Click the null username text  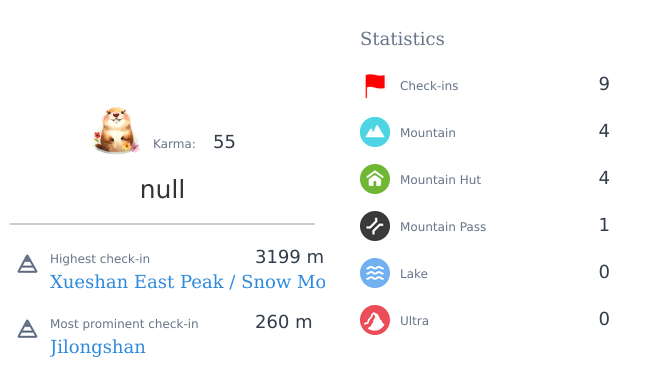click(162, 190)
